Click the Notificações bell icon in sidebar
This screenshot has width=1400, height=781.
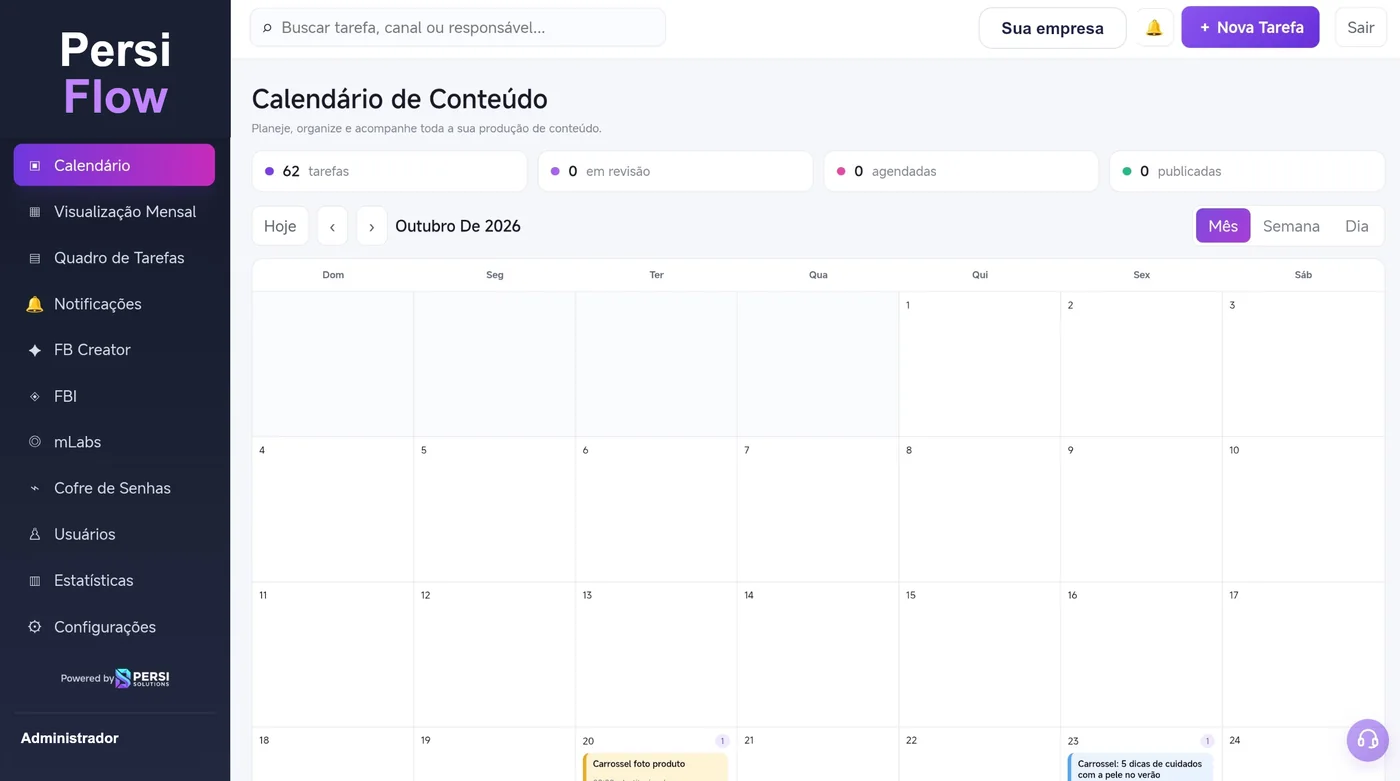tap(35, 304)
